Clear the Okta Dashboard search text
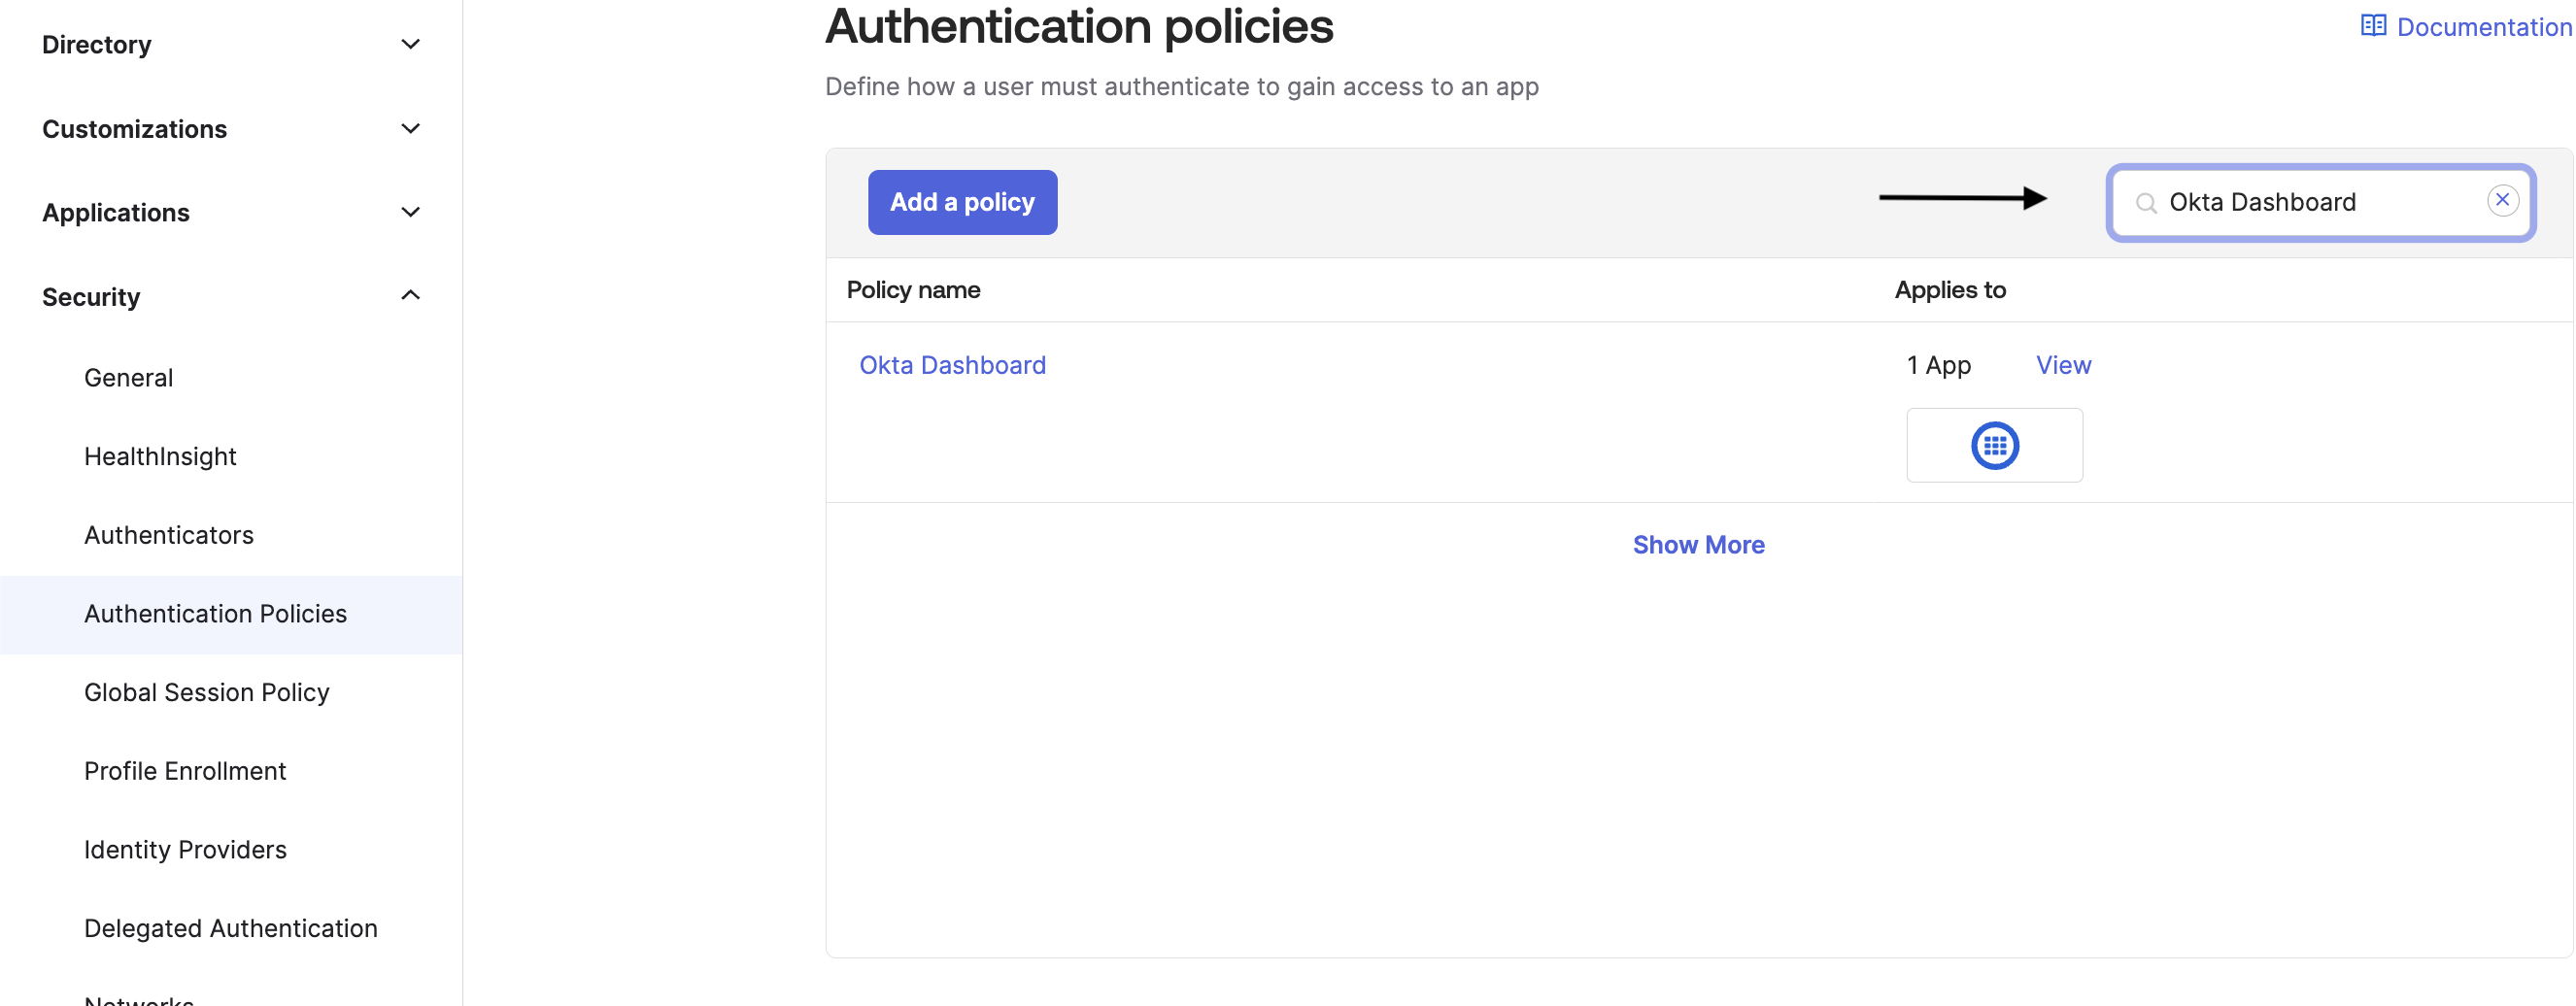This screenshot has height=1006, width=2576. pyautogui.click(x=2502, y=200)
